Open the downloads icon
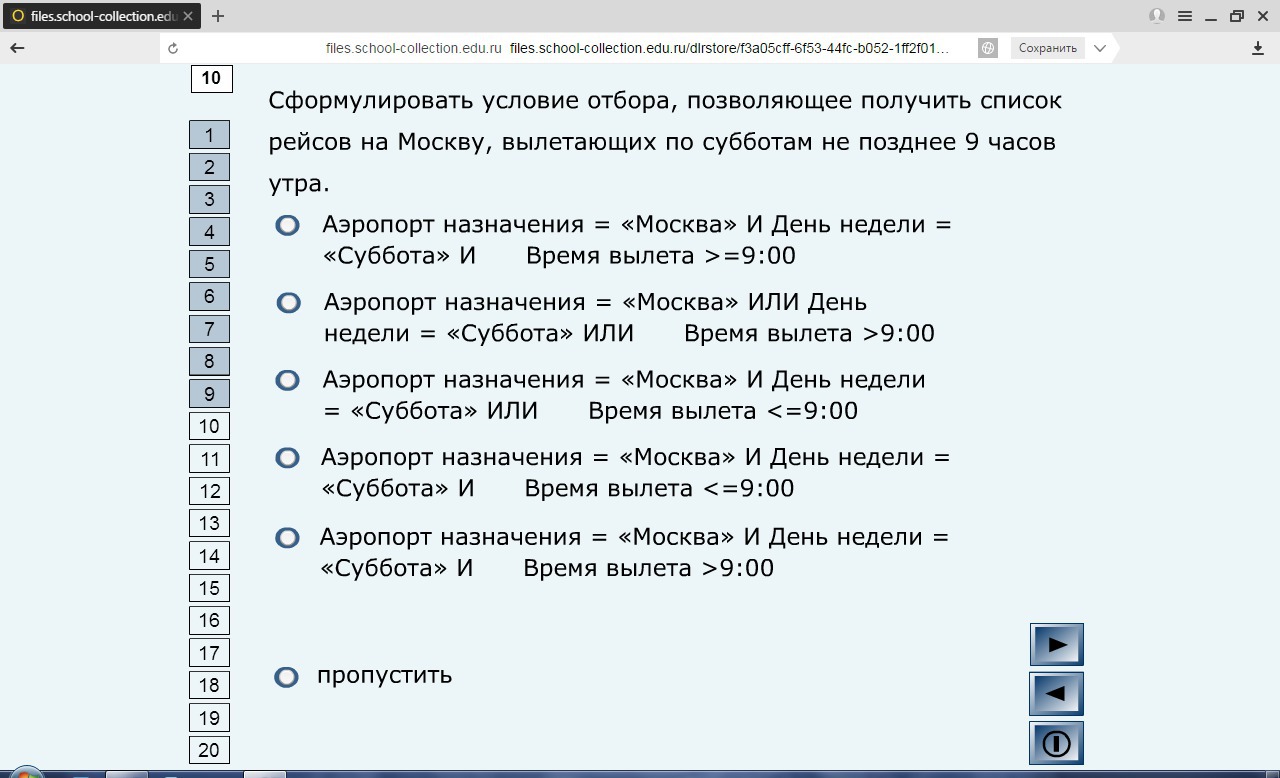Image resolution: width=1280 pixels, height=778 pixels. (x=1258, y=48)
